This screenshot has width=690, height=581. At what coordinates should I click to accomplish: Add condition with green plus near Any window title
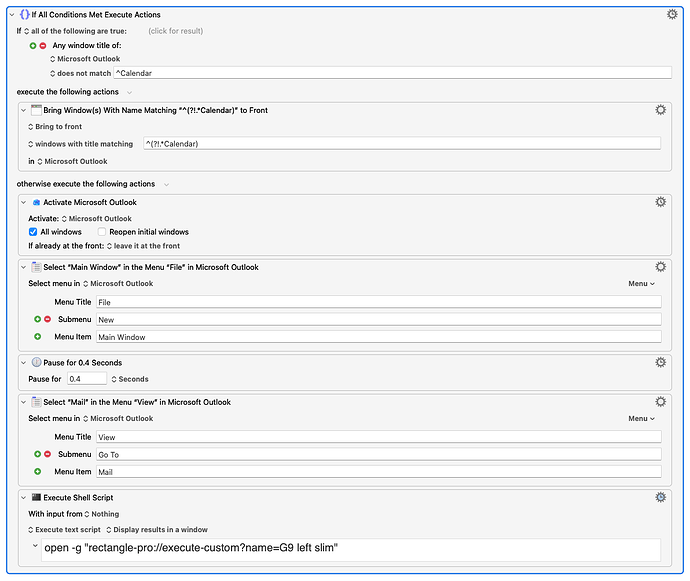(33, 45)
